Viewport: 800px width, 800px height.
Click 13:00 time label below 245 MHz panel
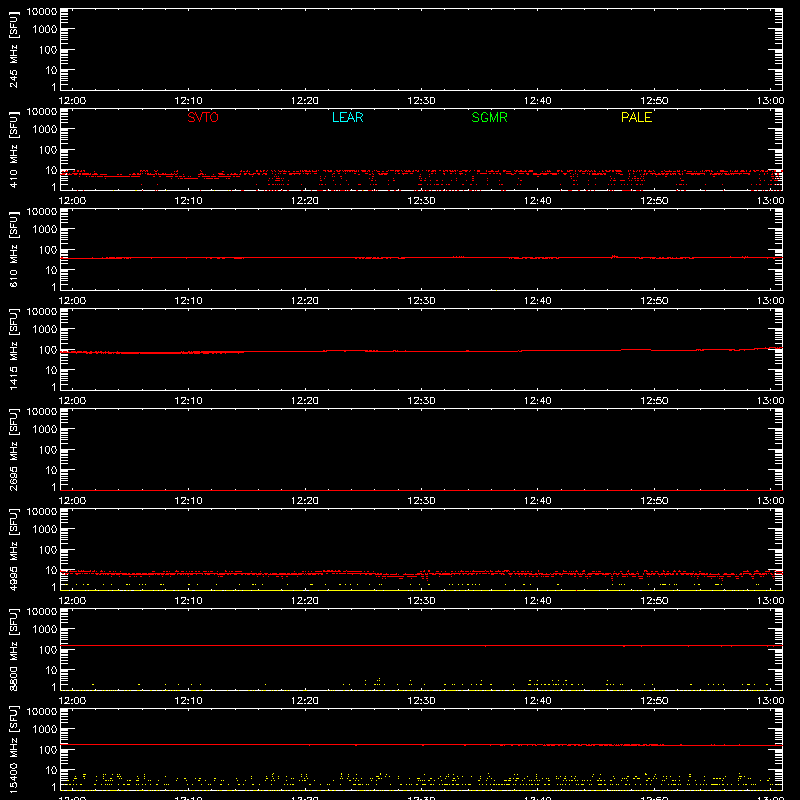[x=770, y=101]
